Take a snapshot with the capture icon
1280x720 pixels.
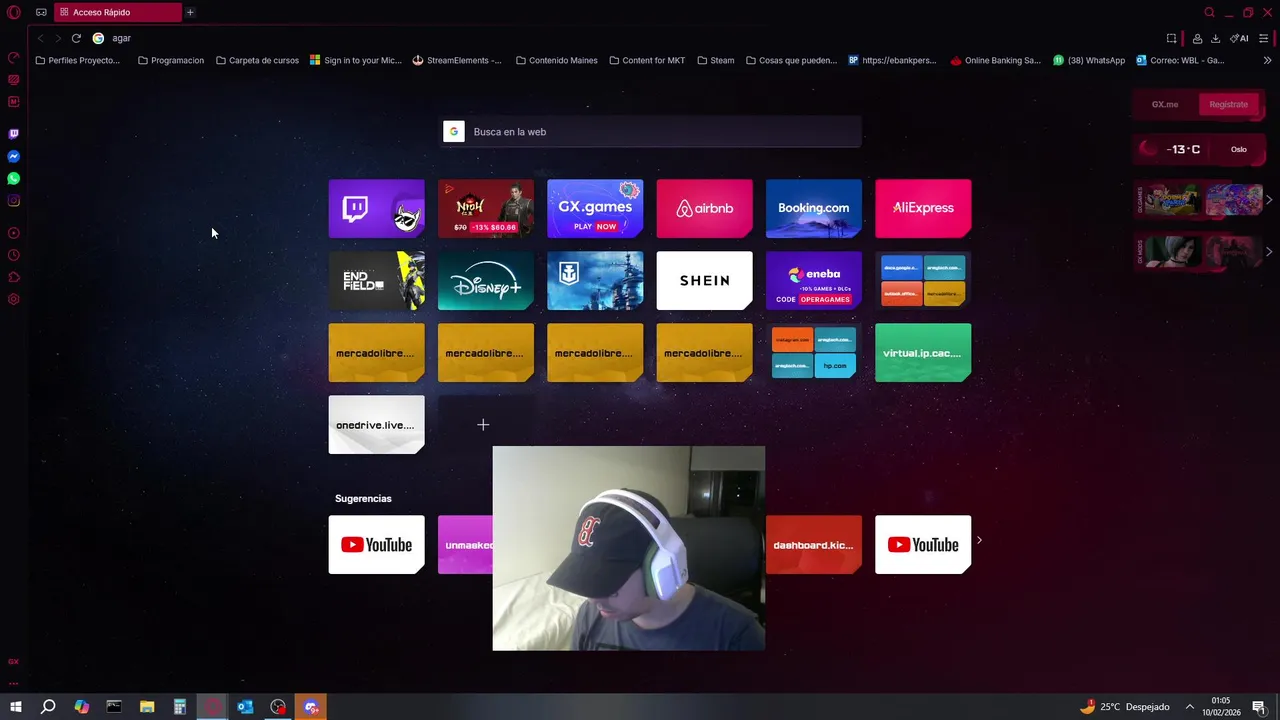tap(1172, 38)
